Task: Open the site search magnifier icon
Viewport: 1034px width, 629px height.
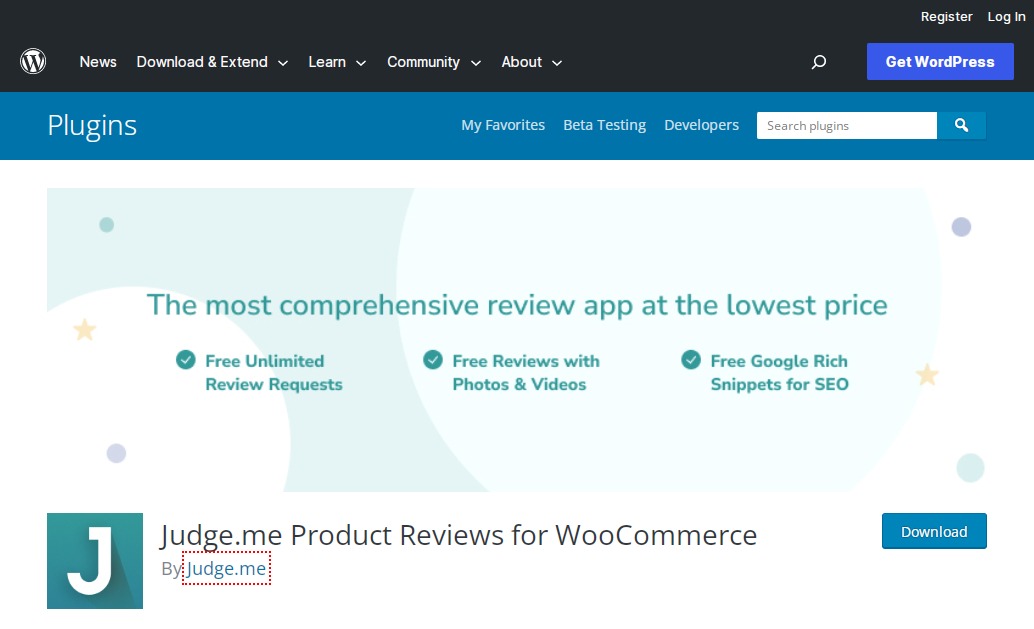Action: pos(818,62)
